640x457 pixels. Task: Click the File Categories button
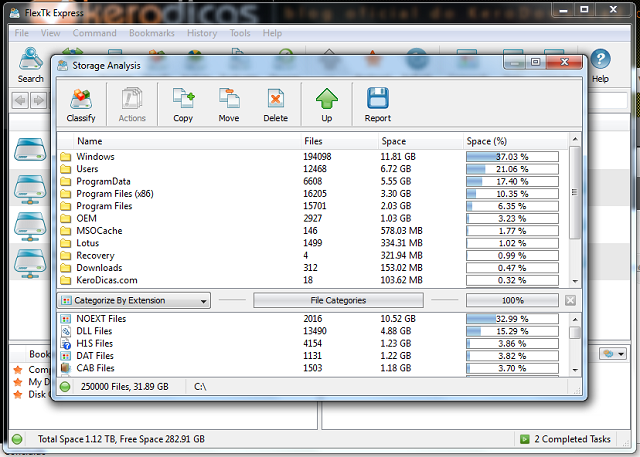coord(338,300)
